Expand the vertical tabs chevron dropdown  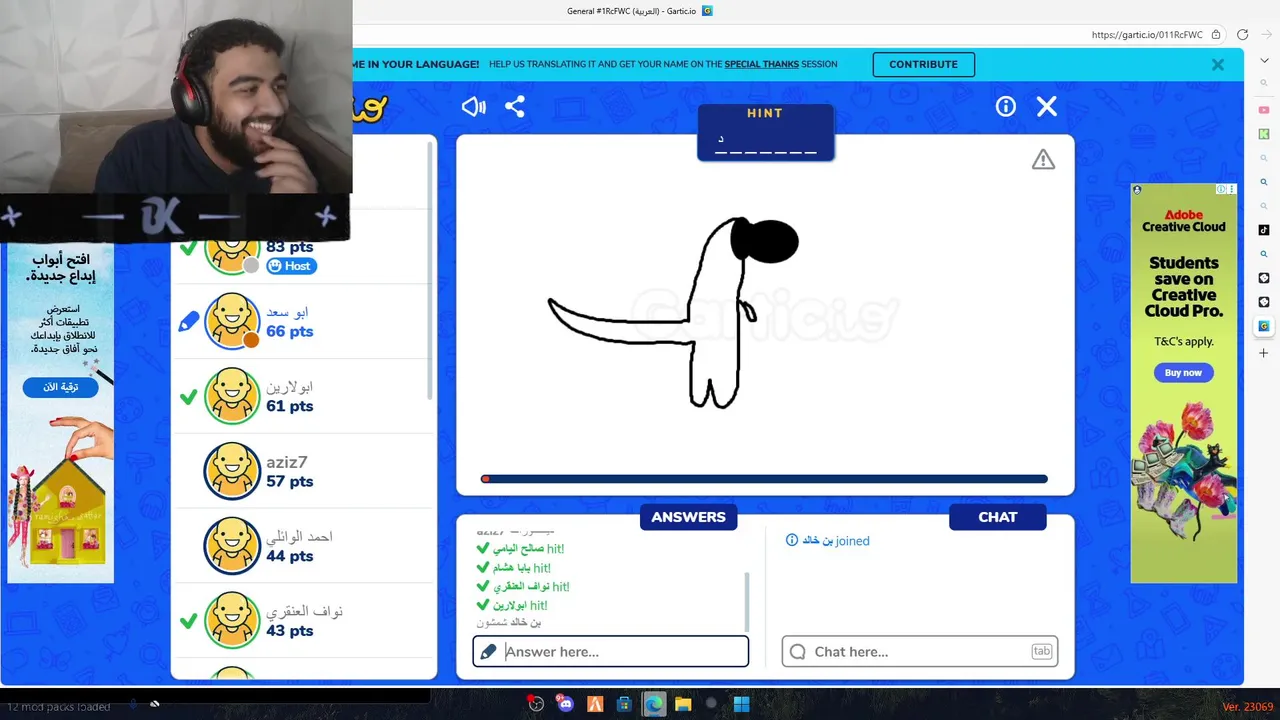pos(1264,61)
